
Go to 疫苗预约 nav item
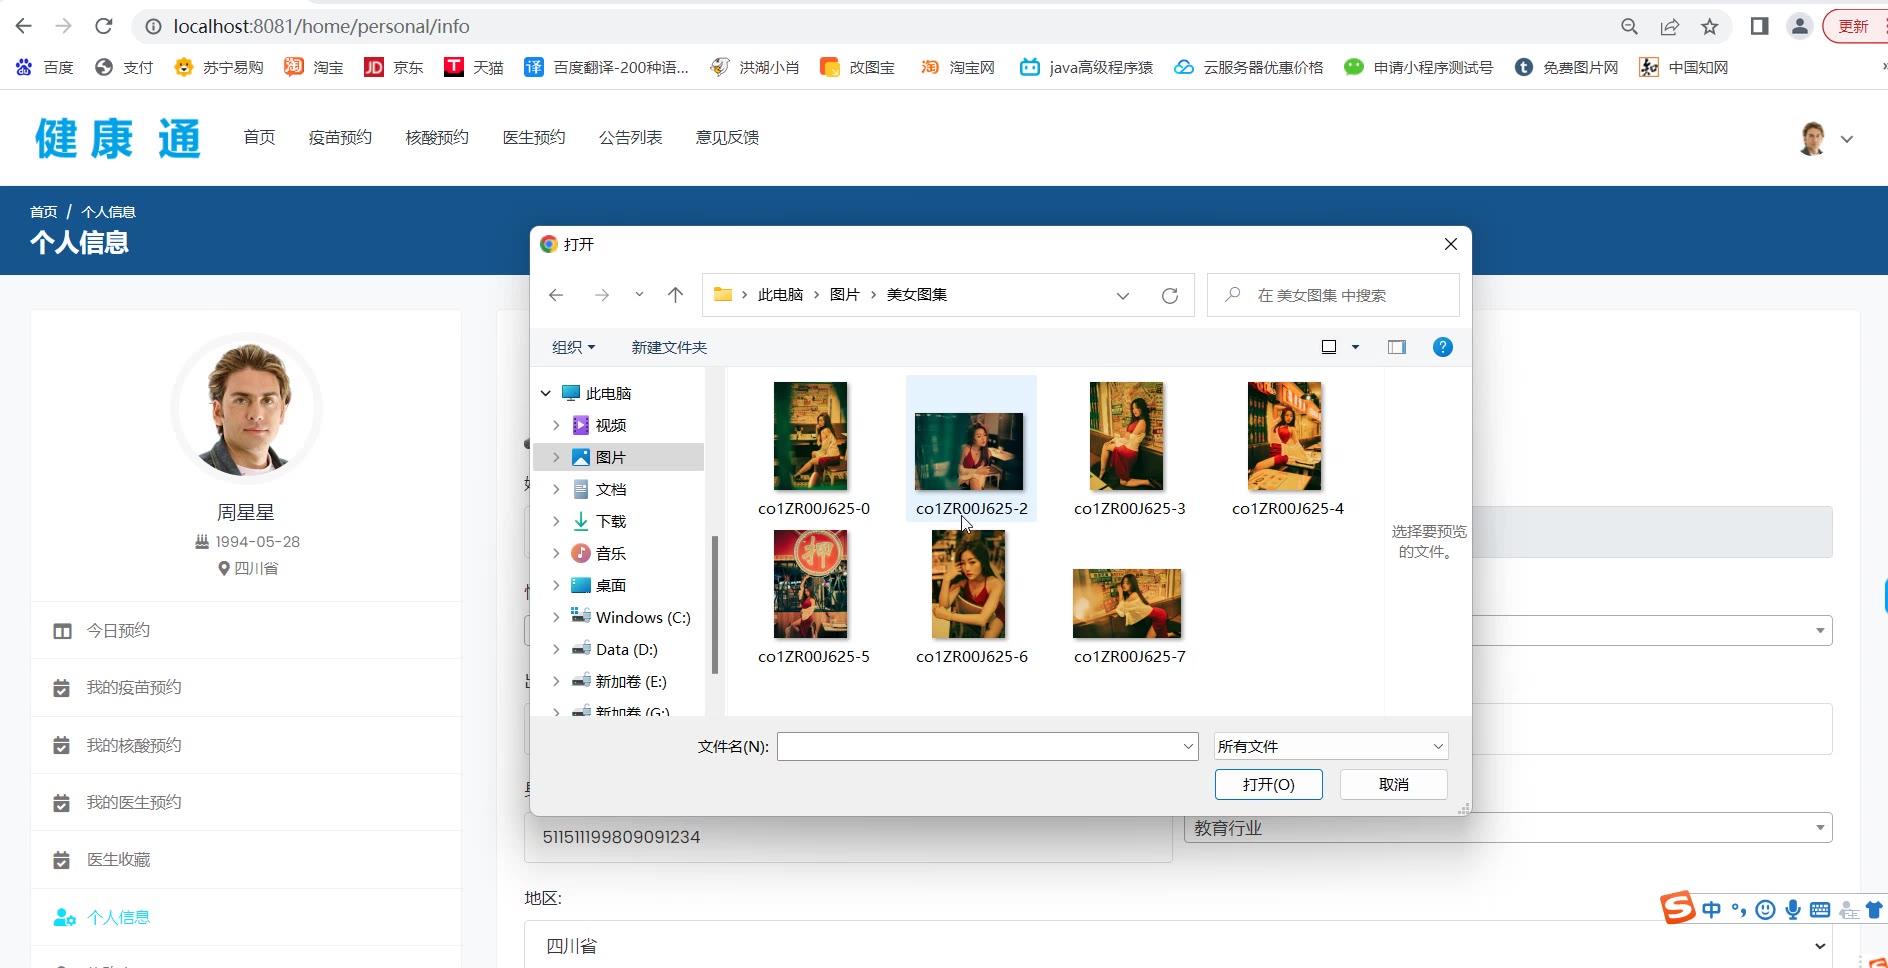point(340,137)
